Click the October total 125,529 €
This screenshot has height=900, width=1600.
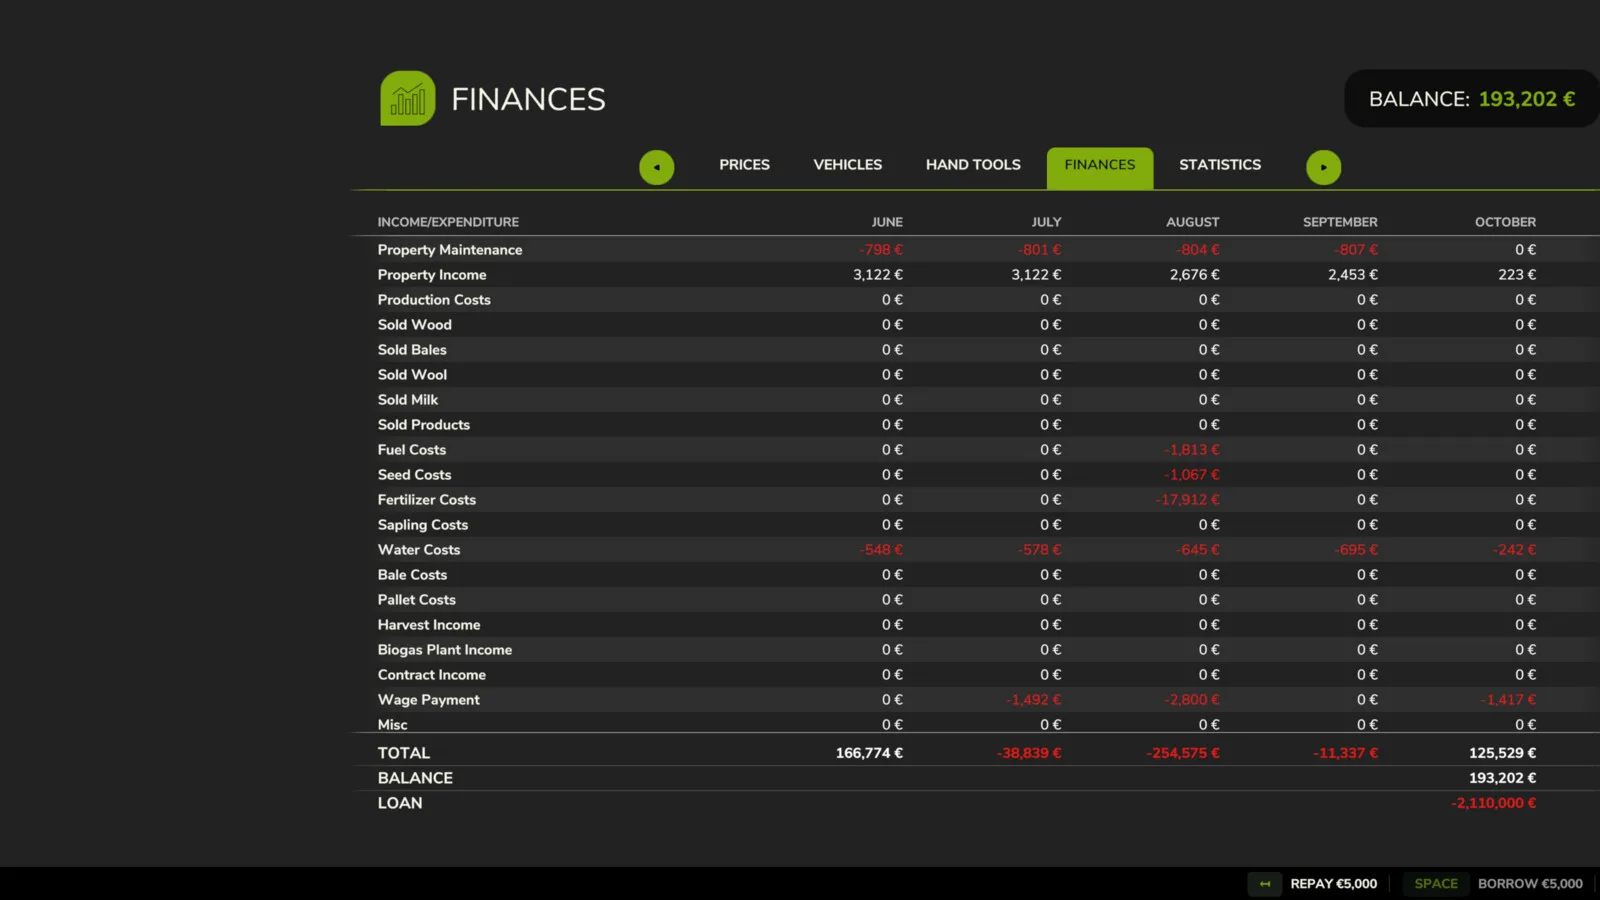(1502, 753)
